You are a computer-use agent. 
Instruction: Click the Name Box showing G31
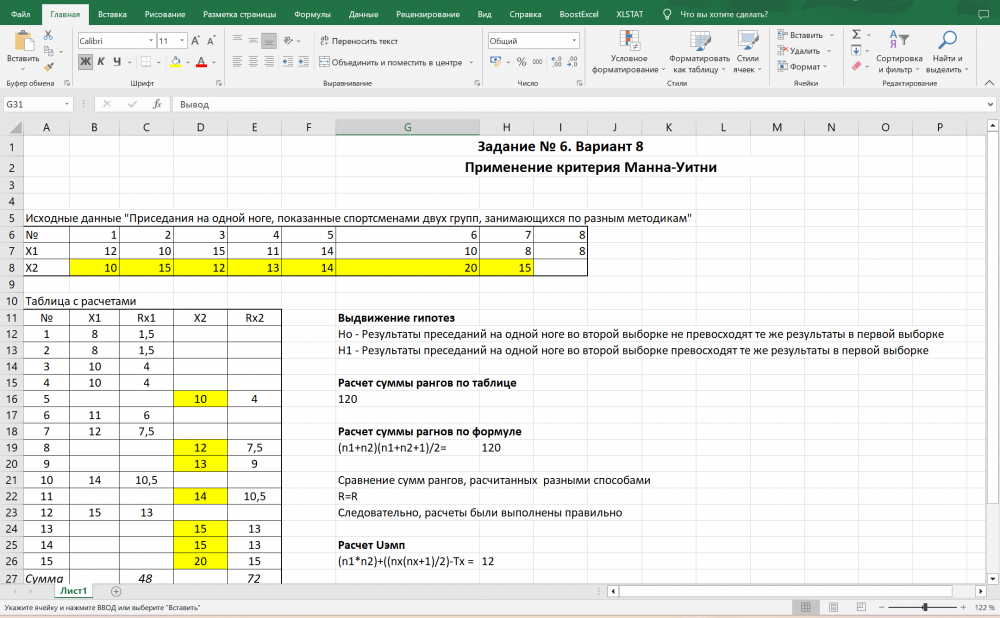[40, 104]
